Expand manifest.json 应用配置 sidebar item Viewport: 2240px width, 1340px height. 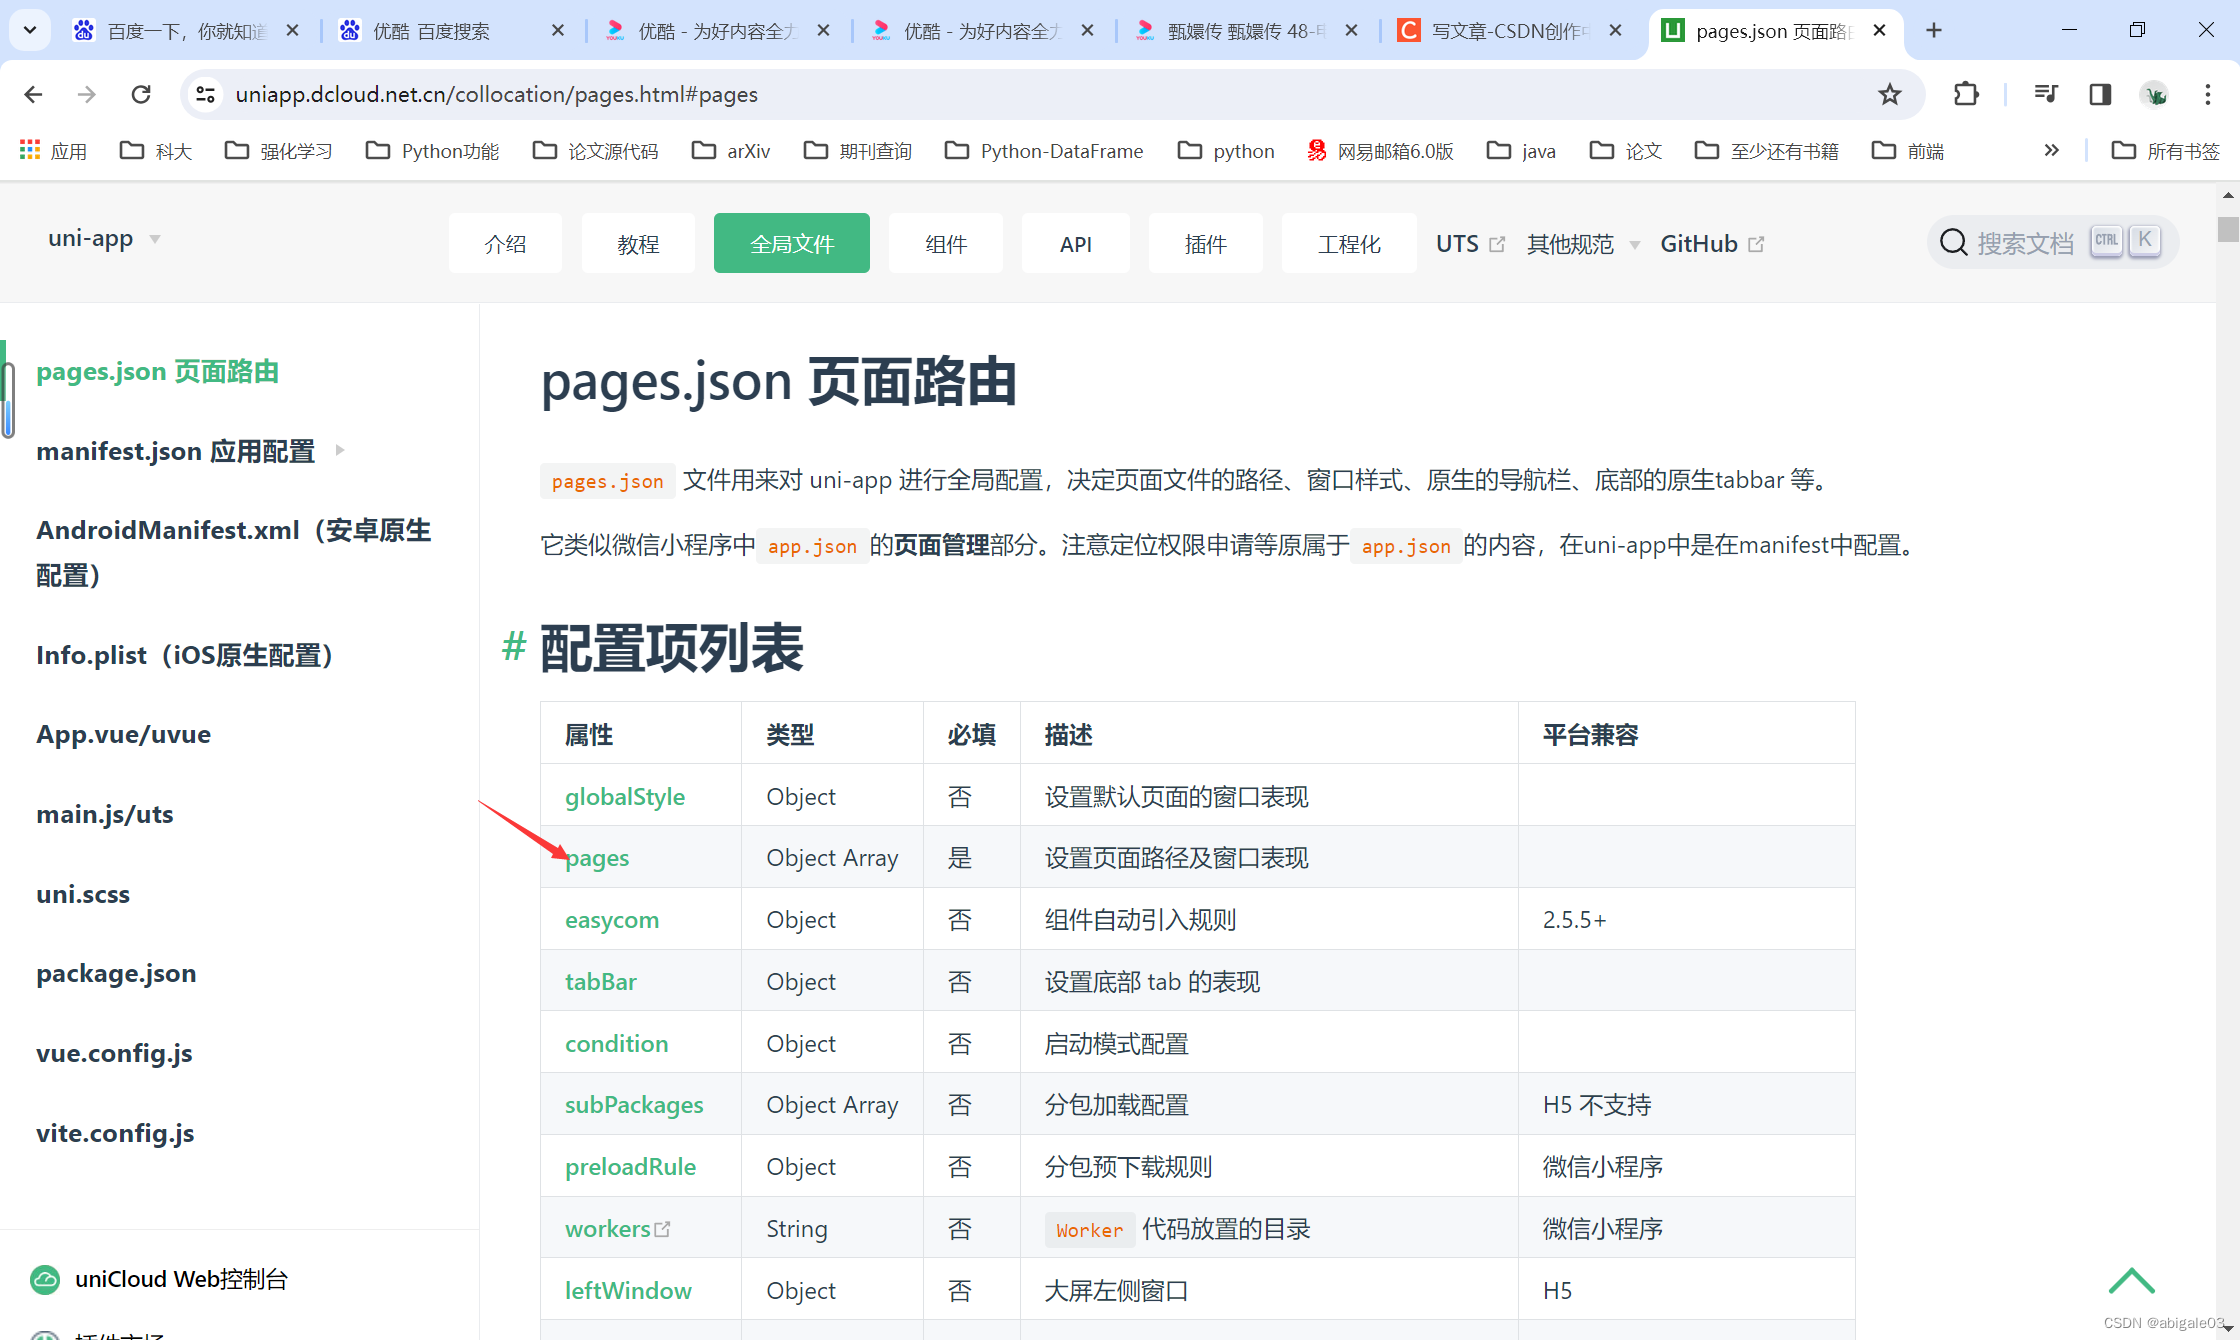click(x=190, y=451)
